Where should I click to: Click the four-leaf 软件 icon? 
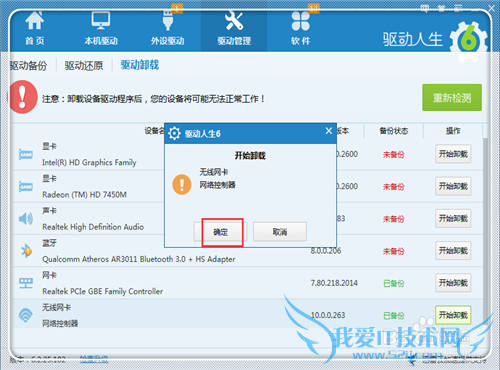pos(301,21)
